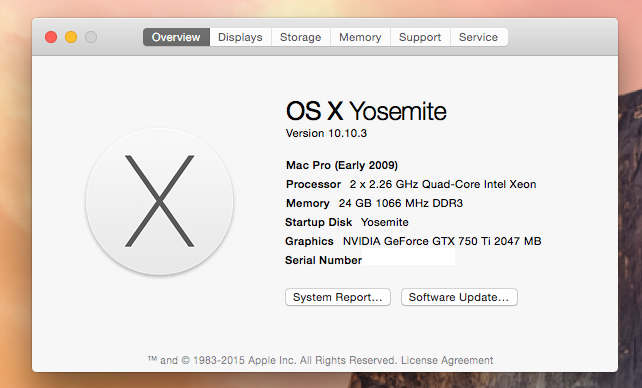The width and height of the screenshot is (642, 388).
Task: Click the Mac Pro (Early 2009) model text
Action: (x=342, y=165)
